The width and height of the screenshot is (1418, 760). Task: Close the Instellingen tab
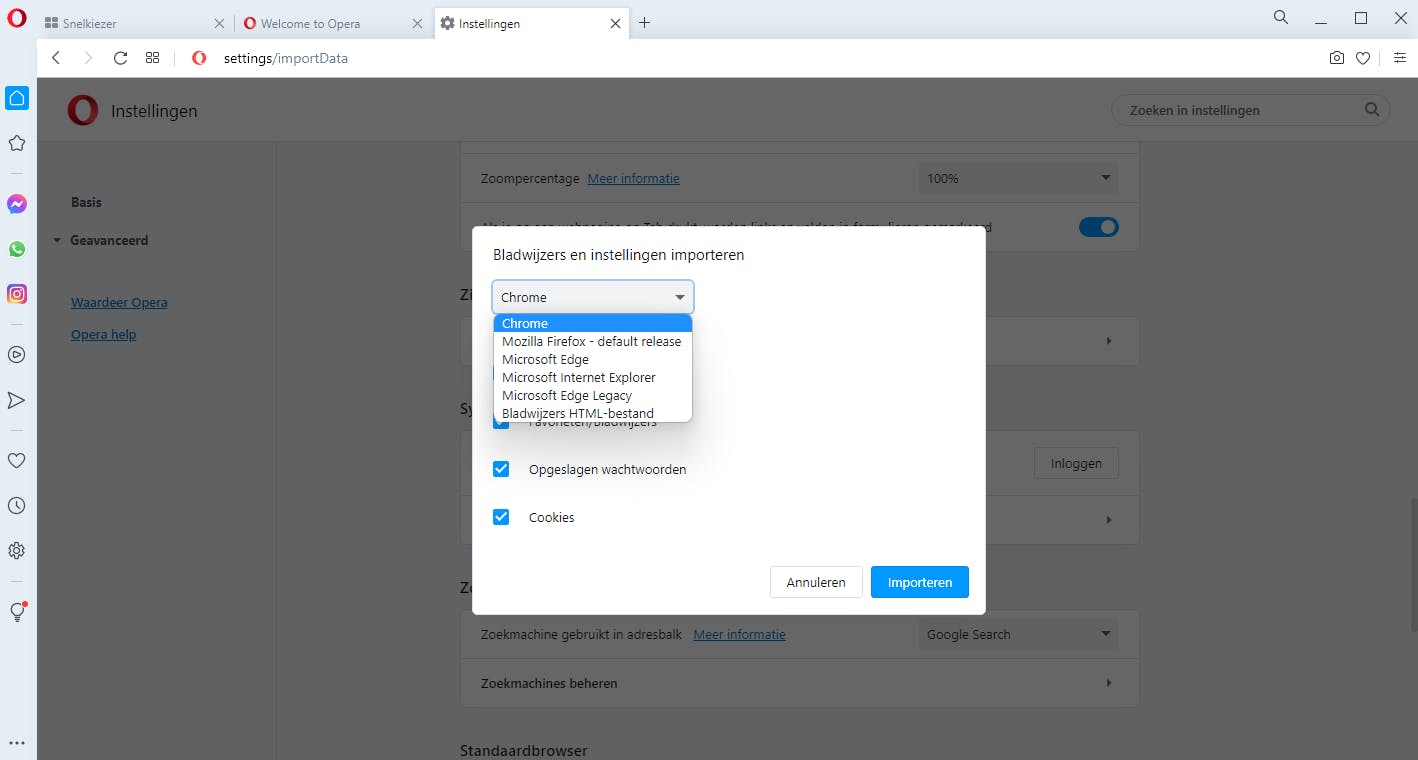point(616,23)
